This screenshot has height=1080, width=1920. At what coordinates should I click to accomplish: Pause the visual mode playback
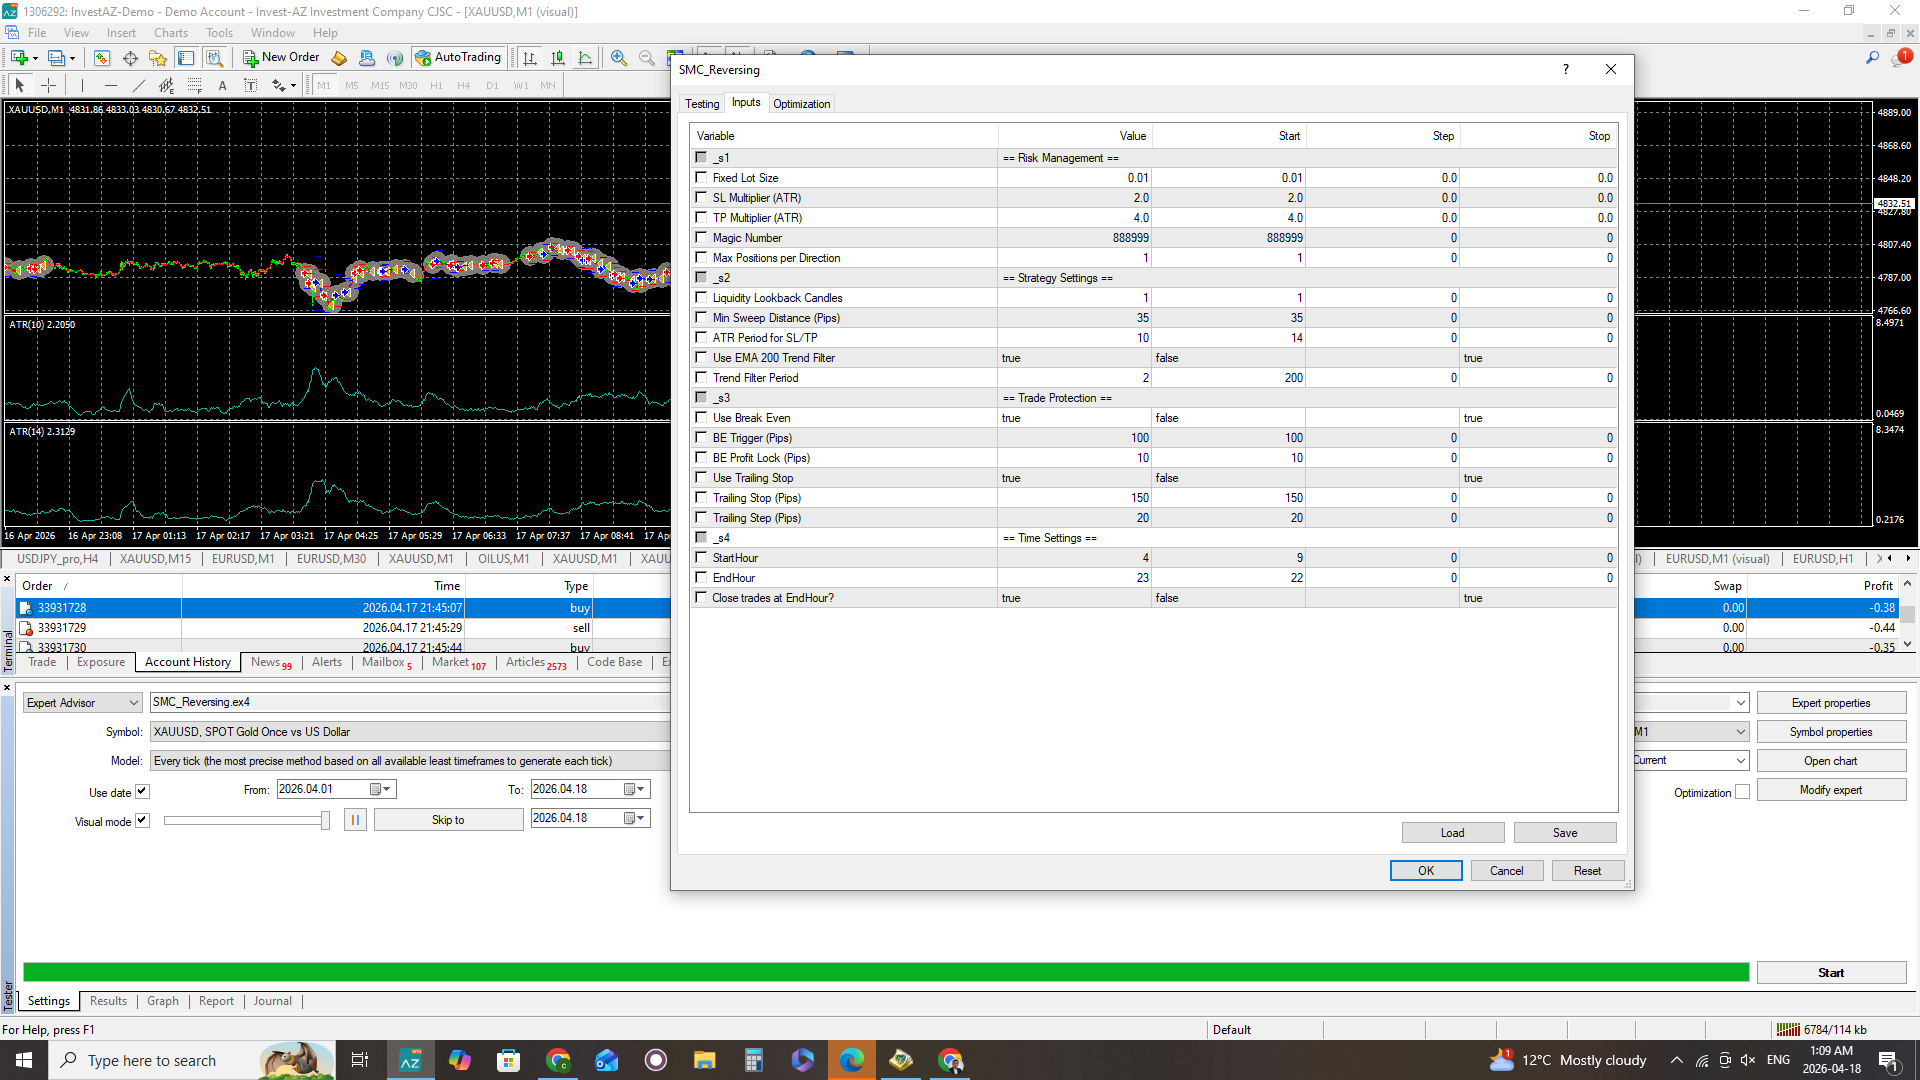pyautogui.click(x=355, y=820)
